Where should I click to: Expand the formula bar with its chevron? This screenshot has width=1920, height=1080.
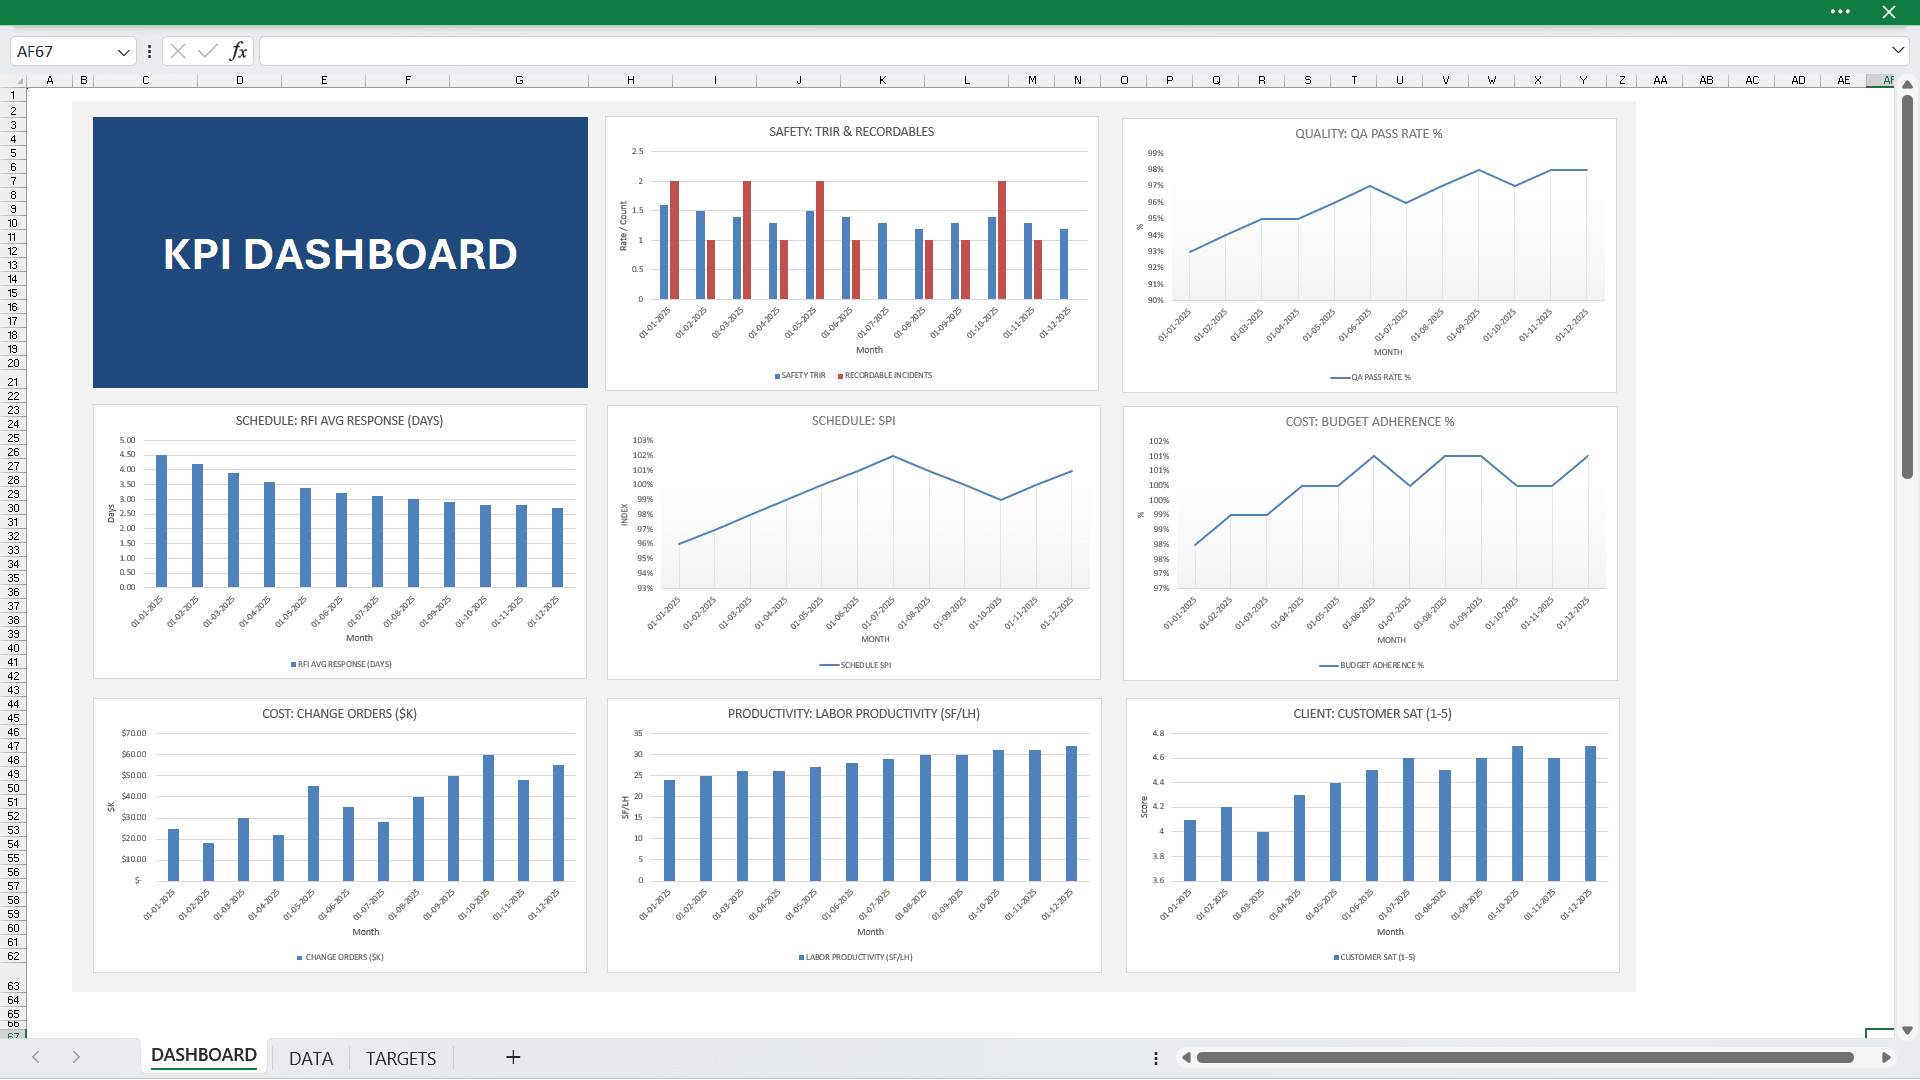1897,50
